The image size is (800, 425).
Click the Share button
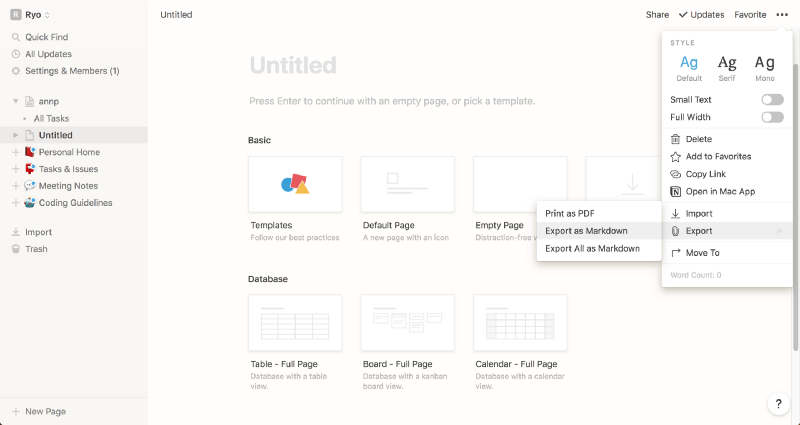coord(657,15)
